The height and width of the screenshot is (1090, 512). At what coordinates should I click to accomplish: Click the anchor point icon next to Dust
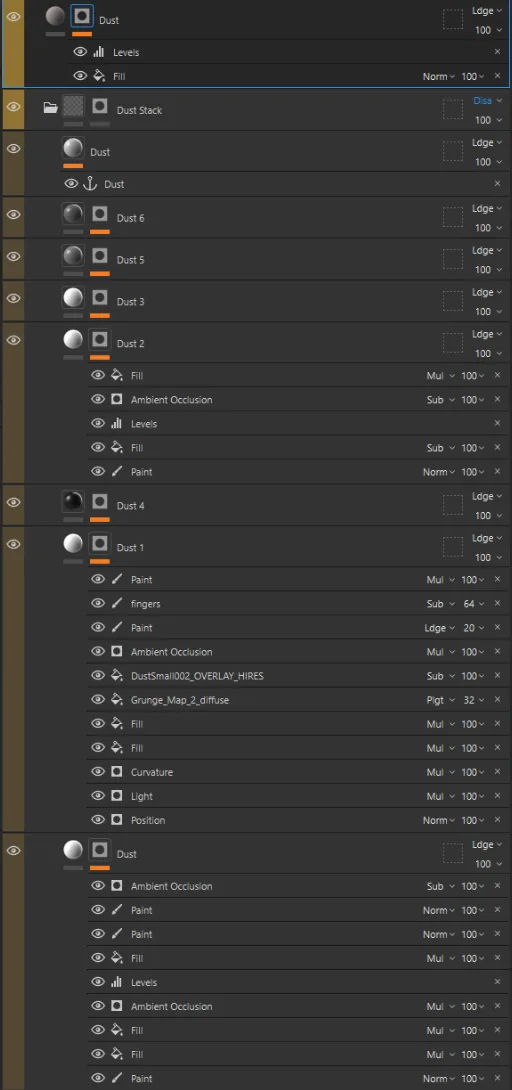(x=90, y=184)
